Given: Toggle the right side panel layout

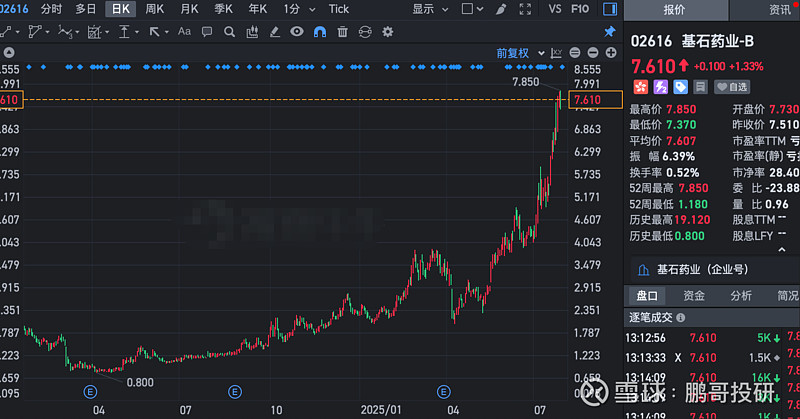Looking at the screenshot, I should 610,9.
